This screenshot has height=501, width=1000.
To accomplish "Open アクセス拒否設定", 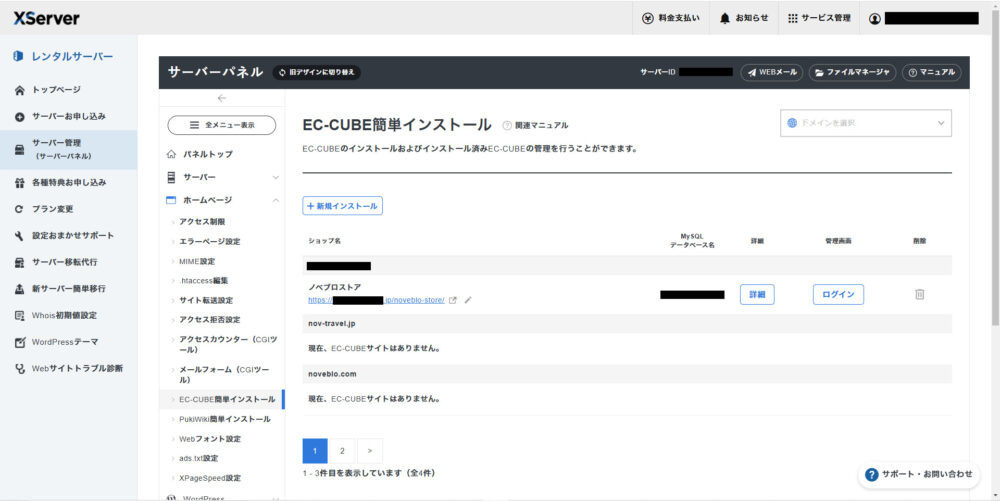I will coord(209,319).
